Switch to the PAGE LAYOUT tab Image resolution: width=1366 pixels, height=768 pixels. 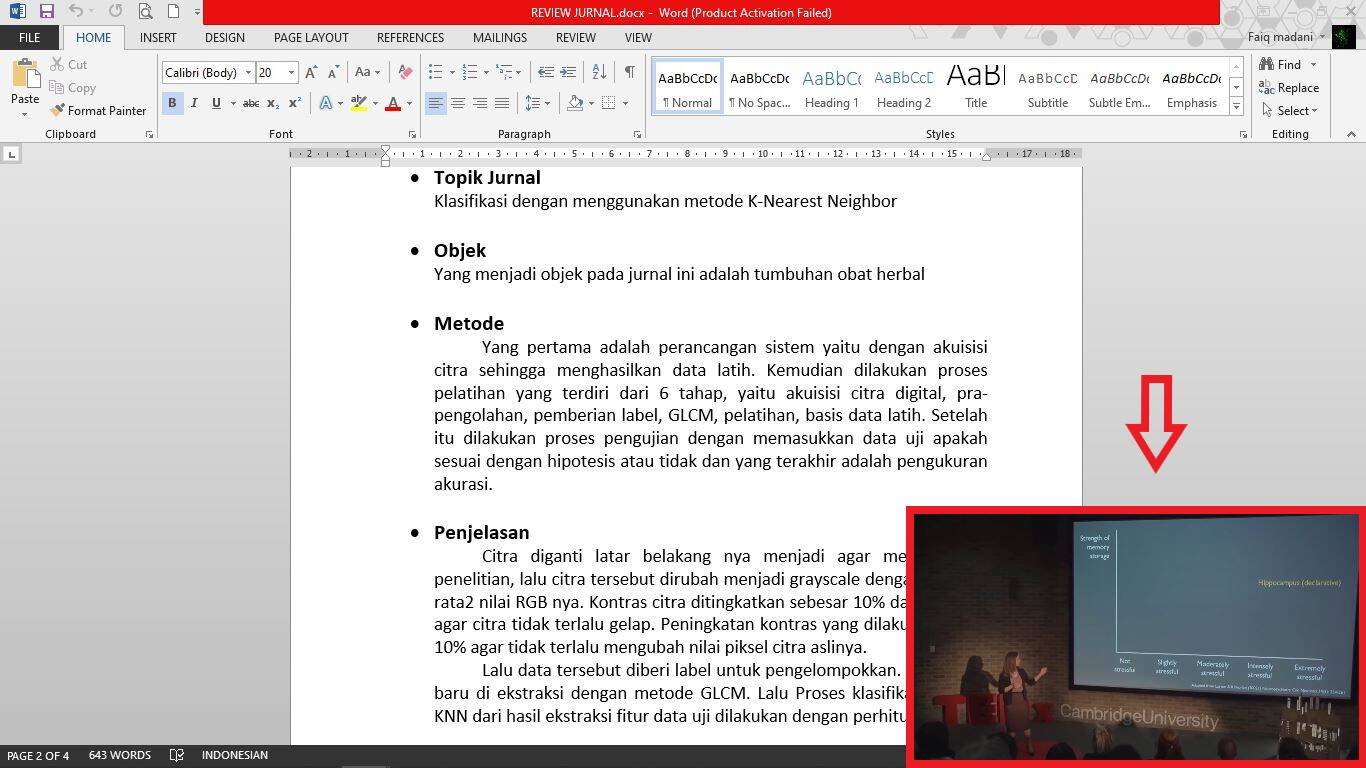(x=311, y=38)
